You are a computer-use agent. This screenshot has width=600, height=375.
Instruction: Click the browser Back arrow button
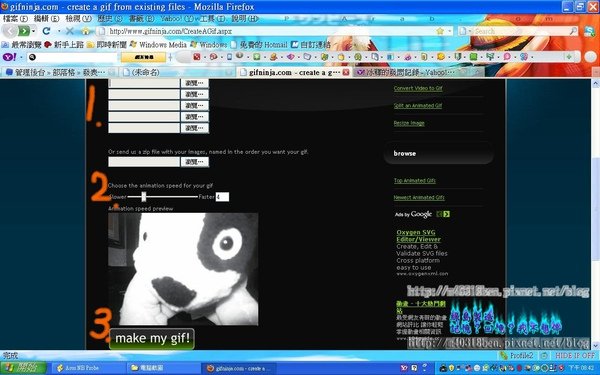pyautogui.click(x=10, y=31)
